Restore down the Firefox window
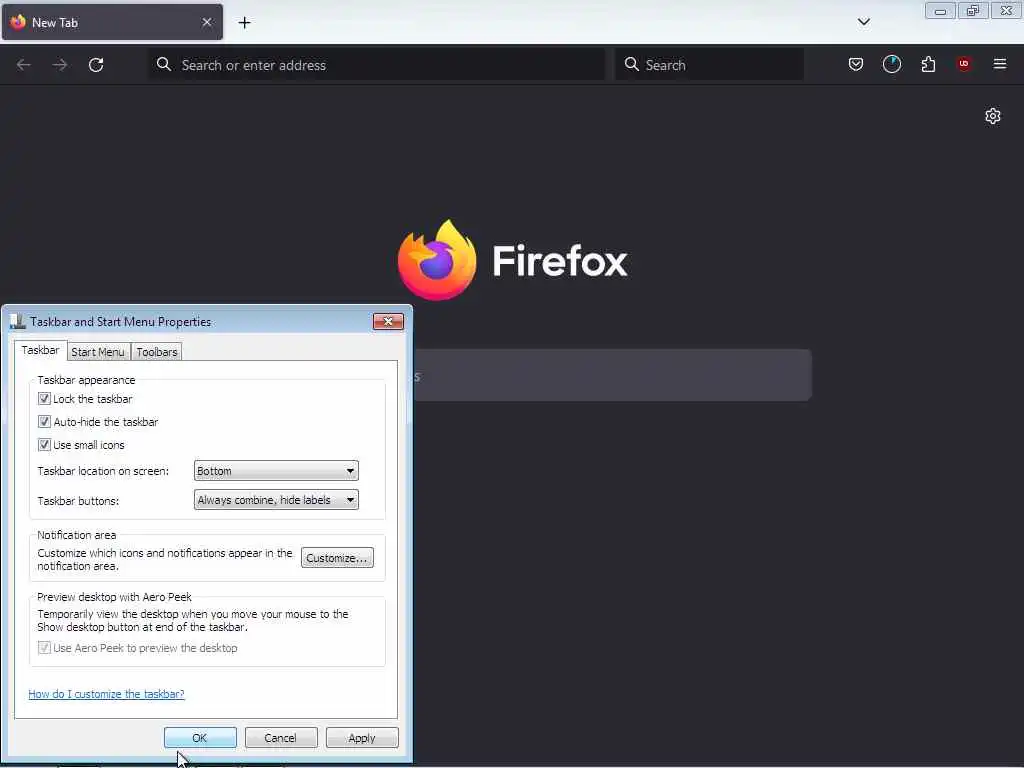Image resolution: width=1024 pixels, height=768 pixels. (973, 10)
